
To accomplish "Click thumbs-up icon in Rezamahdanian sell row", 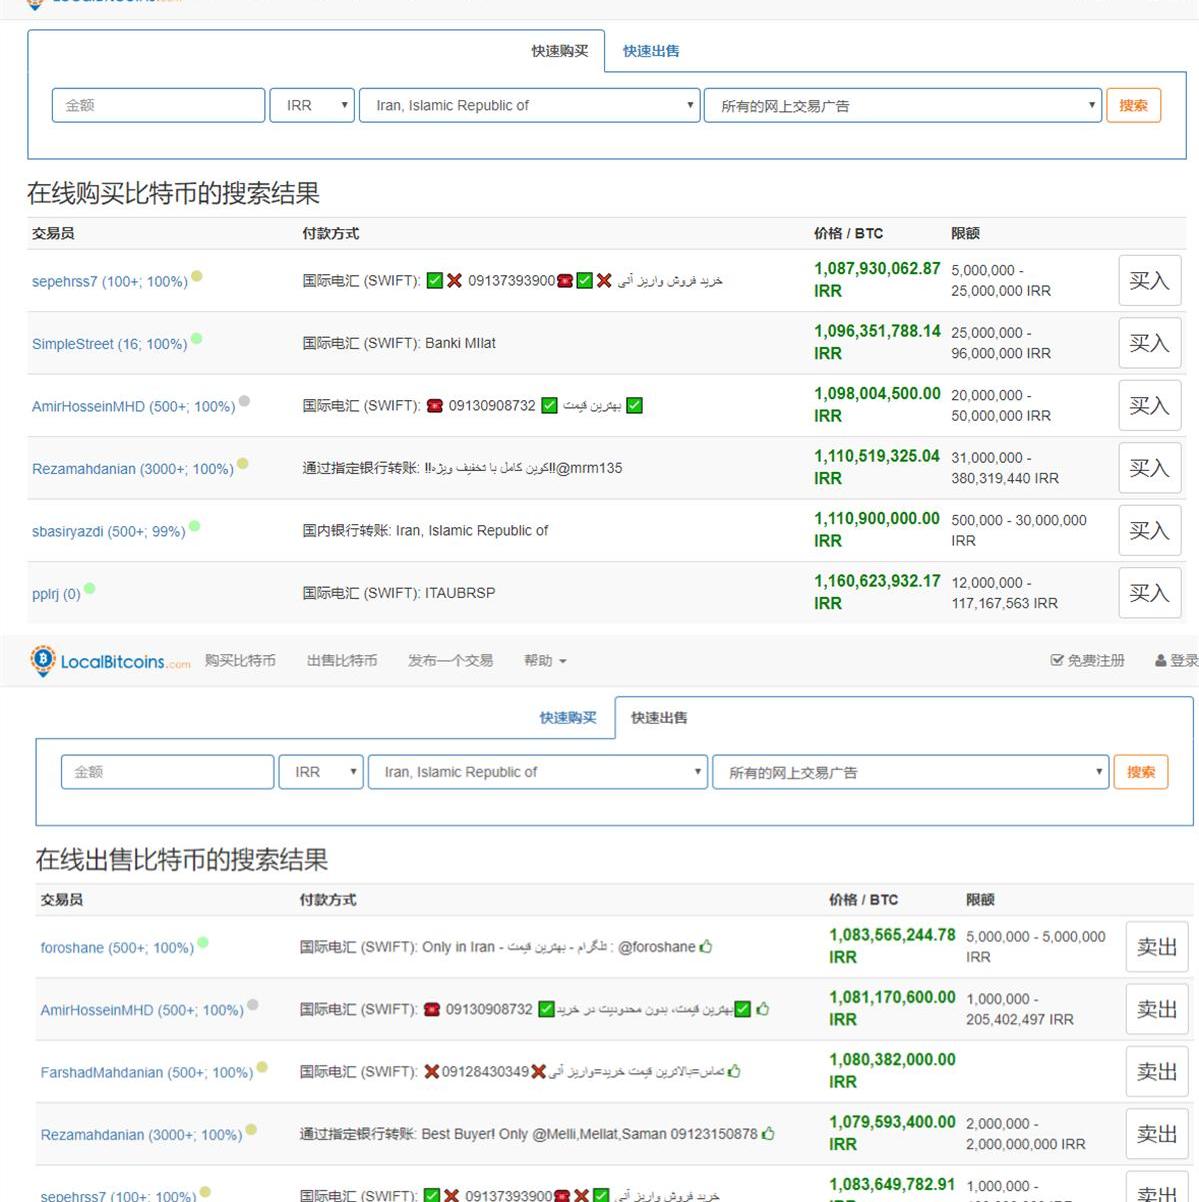I will point(768,1134).
